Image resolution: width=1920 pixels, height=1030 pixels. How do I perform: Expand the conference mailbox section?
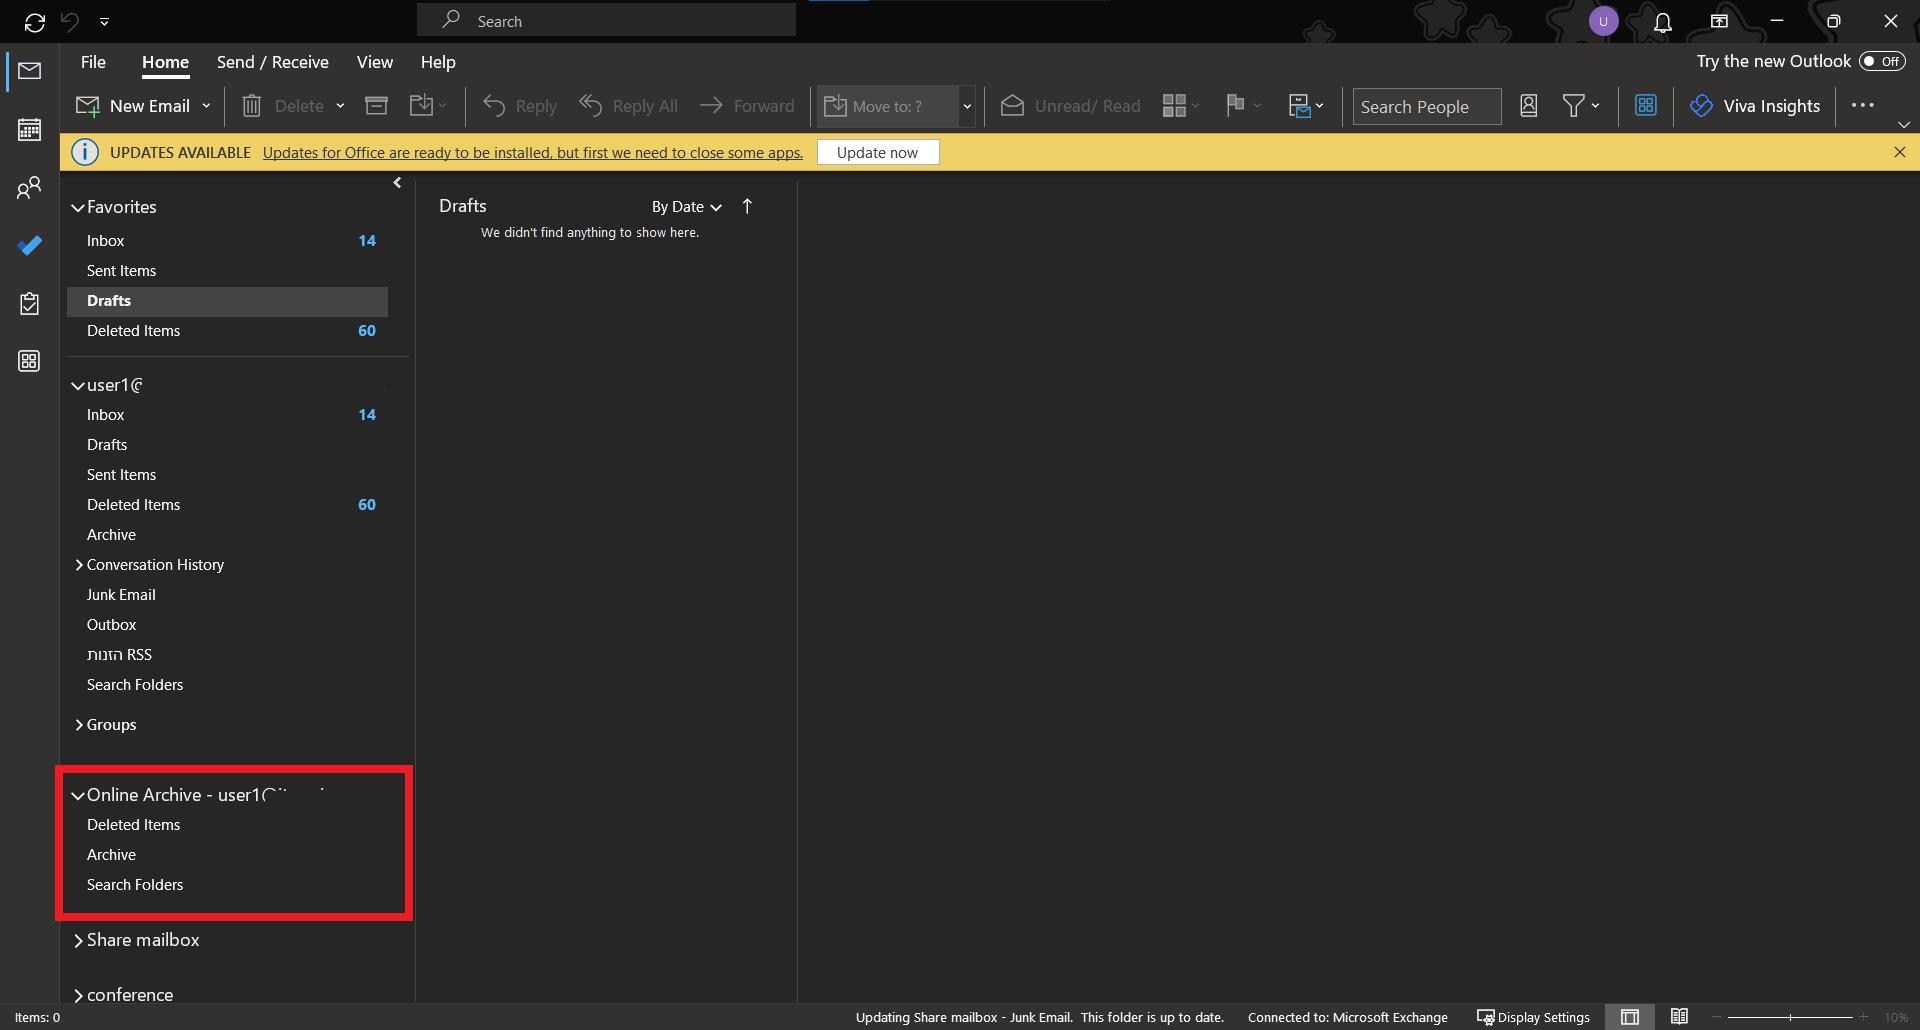pos(79,996)
